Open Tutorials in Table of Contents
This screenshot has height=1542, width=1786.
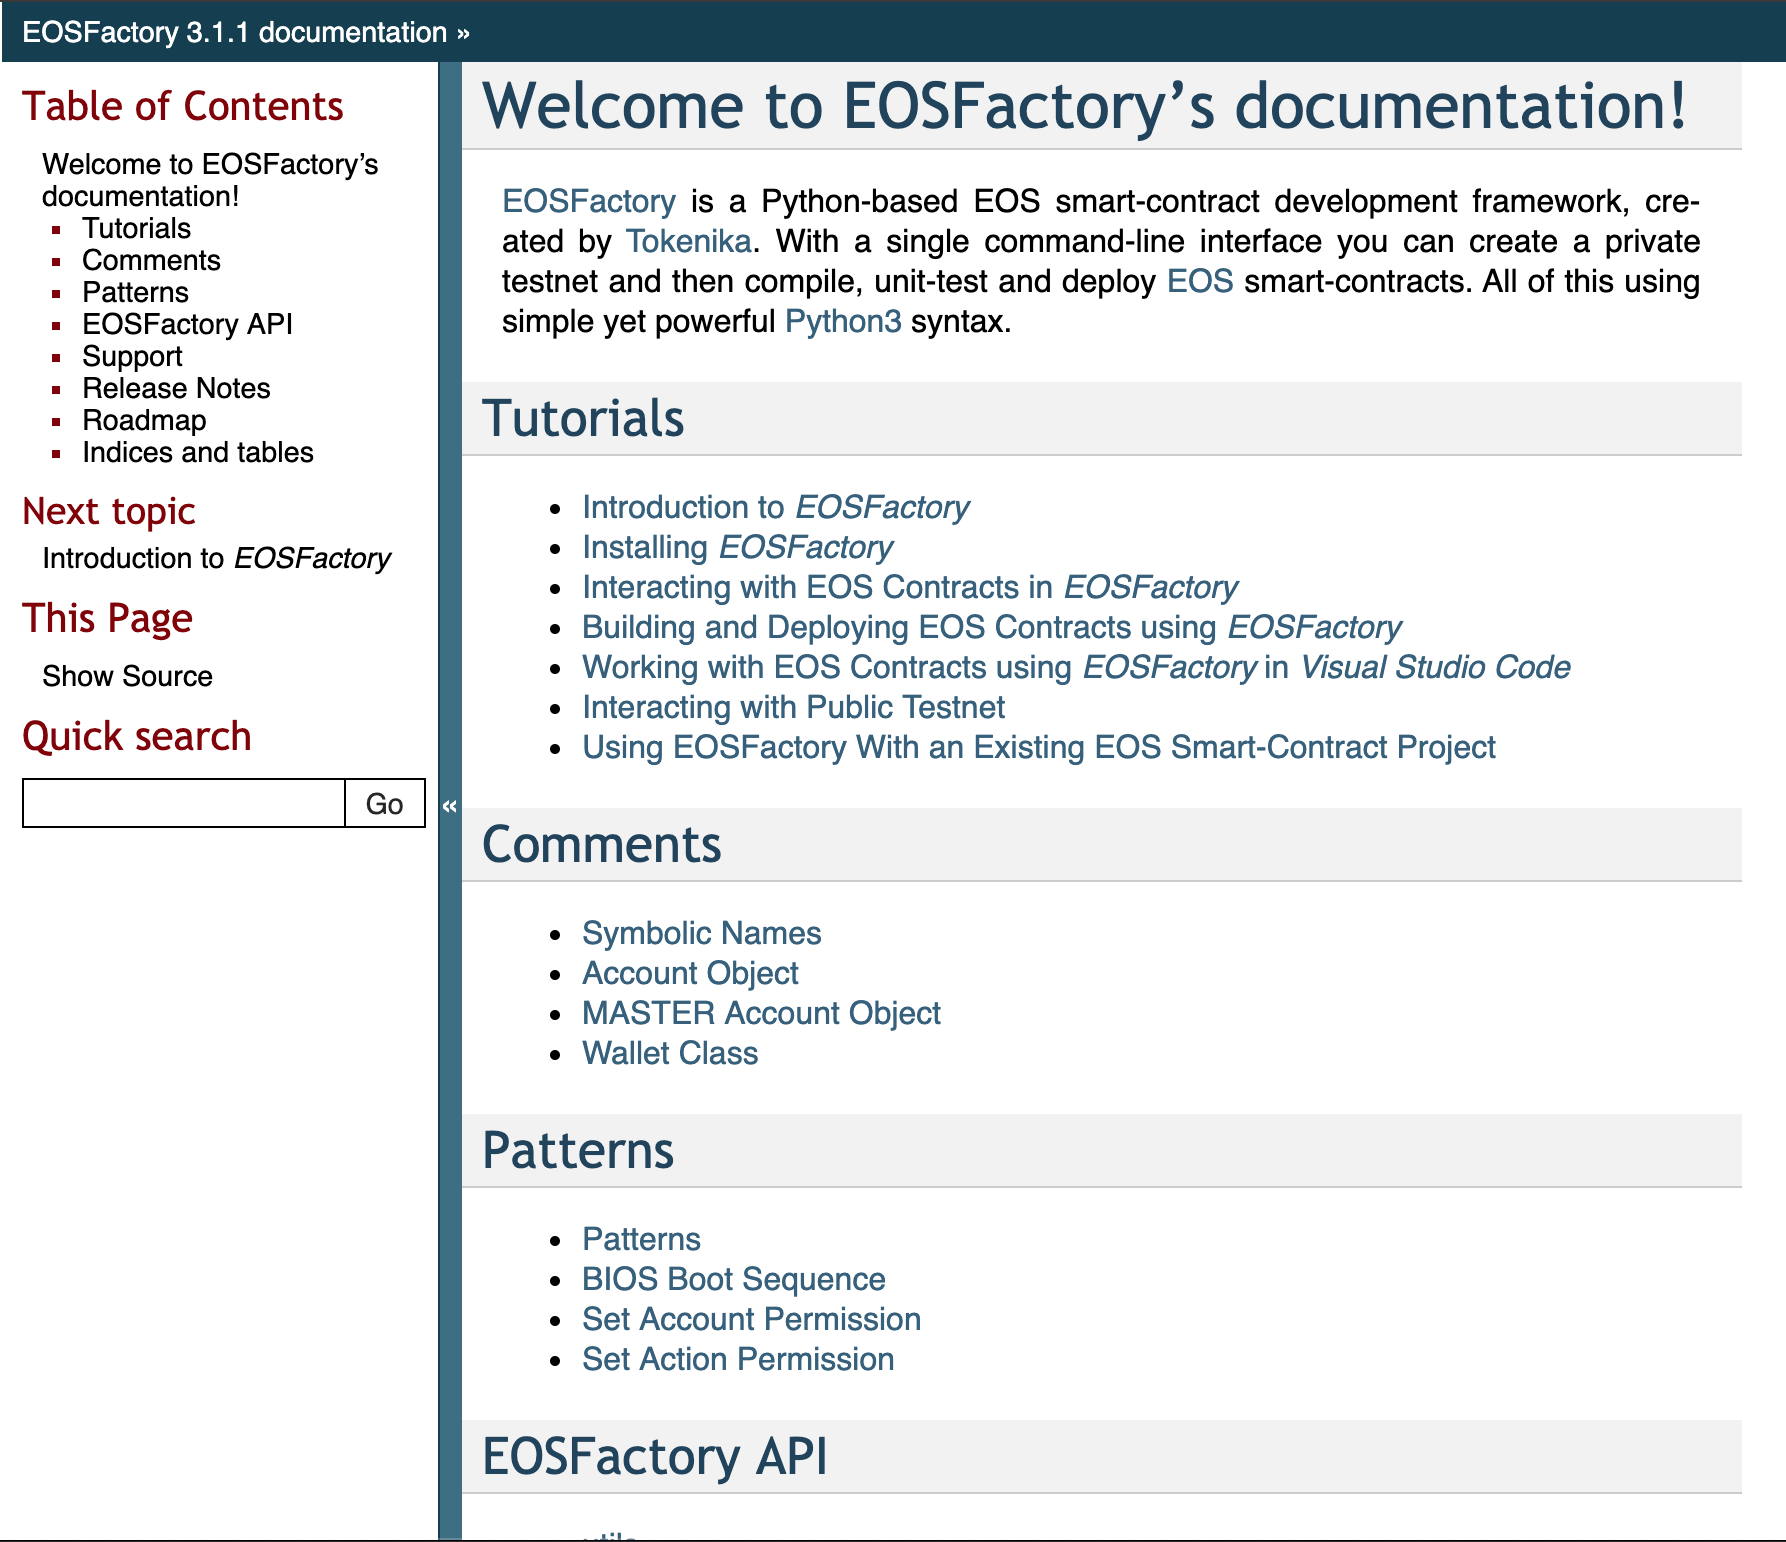click(136, 228)
